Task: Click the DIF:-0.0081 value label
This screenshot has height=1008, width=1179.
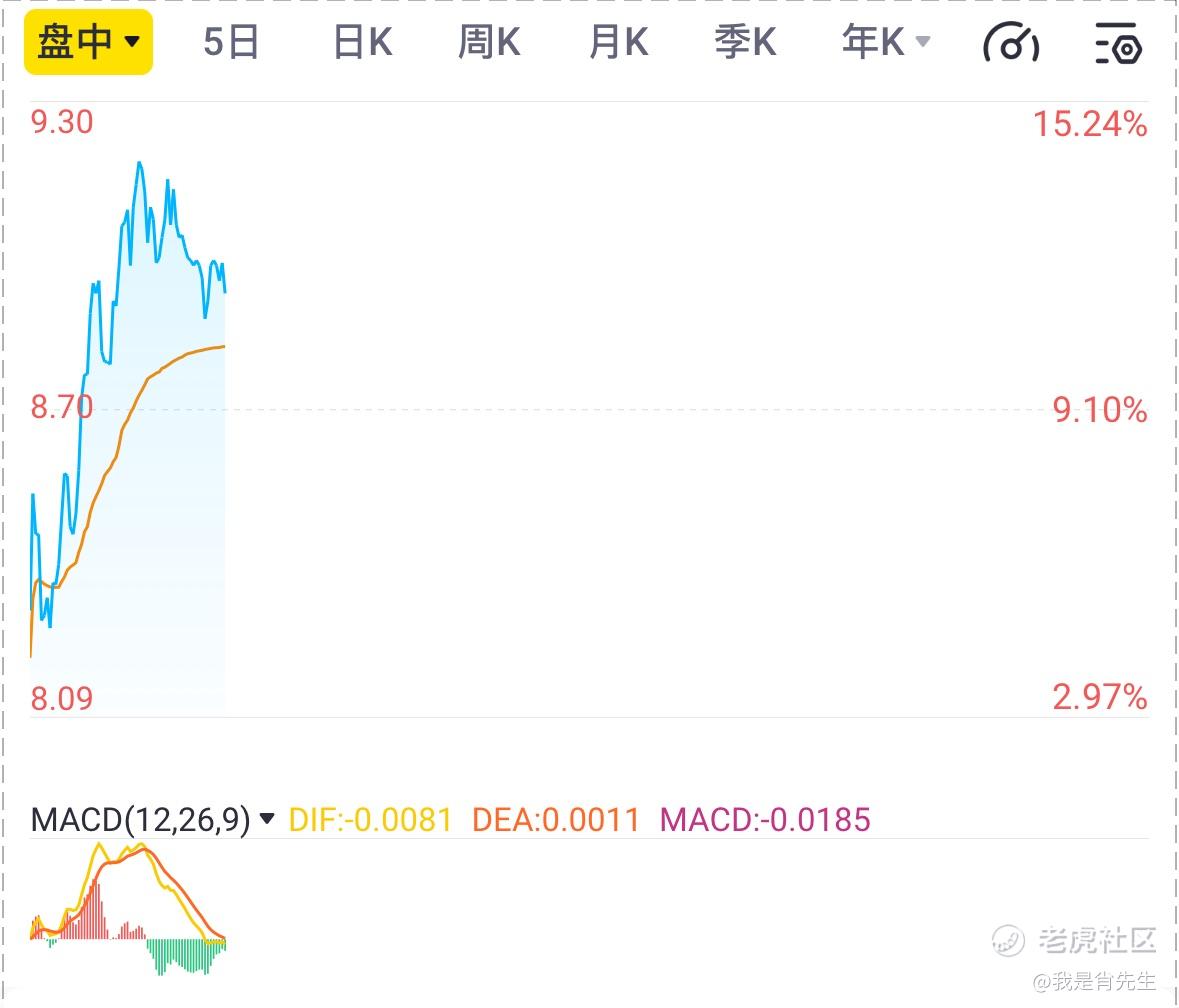Action: coord(370,819)
